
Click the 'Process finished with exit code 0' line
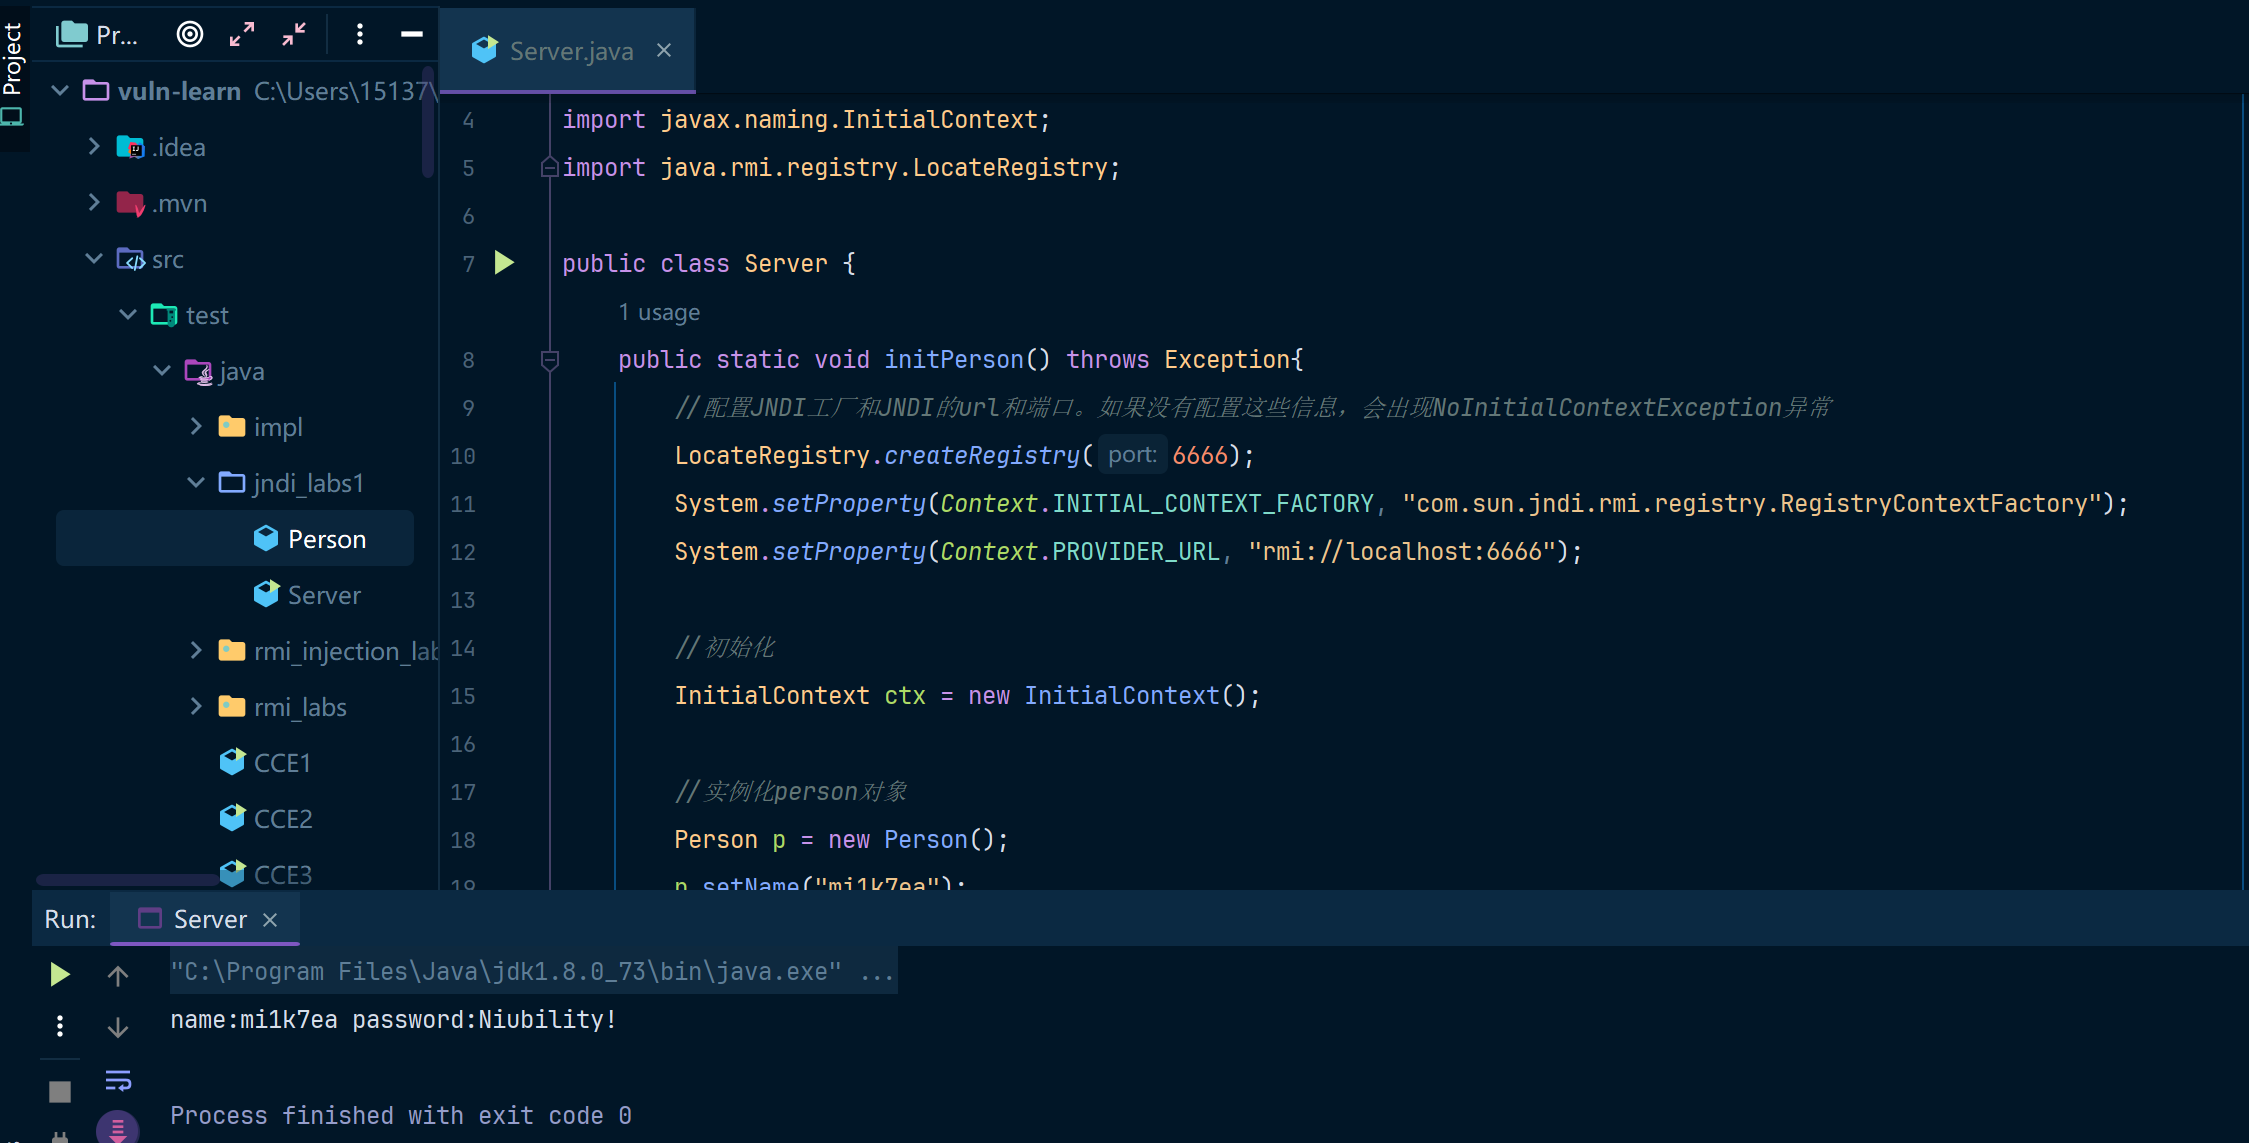(x=401, y=1115)
